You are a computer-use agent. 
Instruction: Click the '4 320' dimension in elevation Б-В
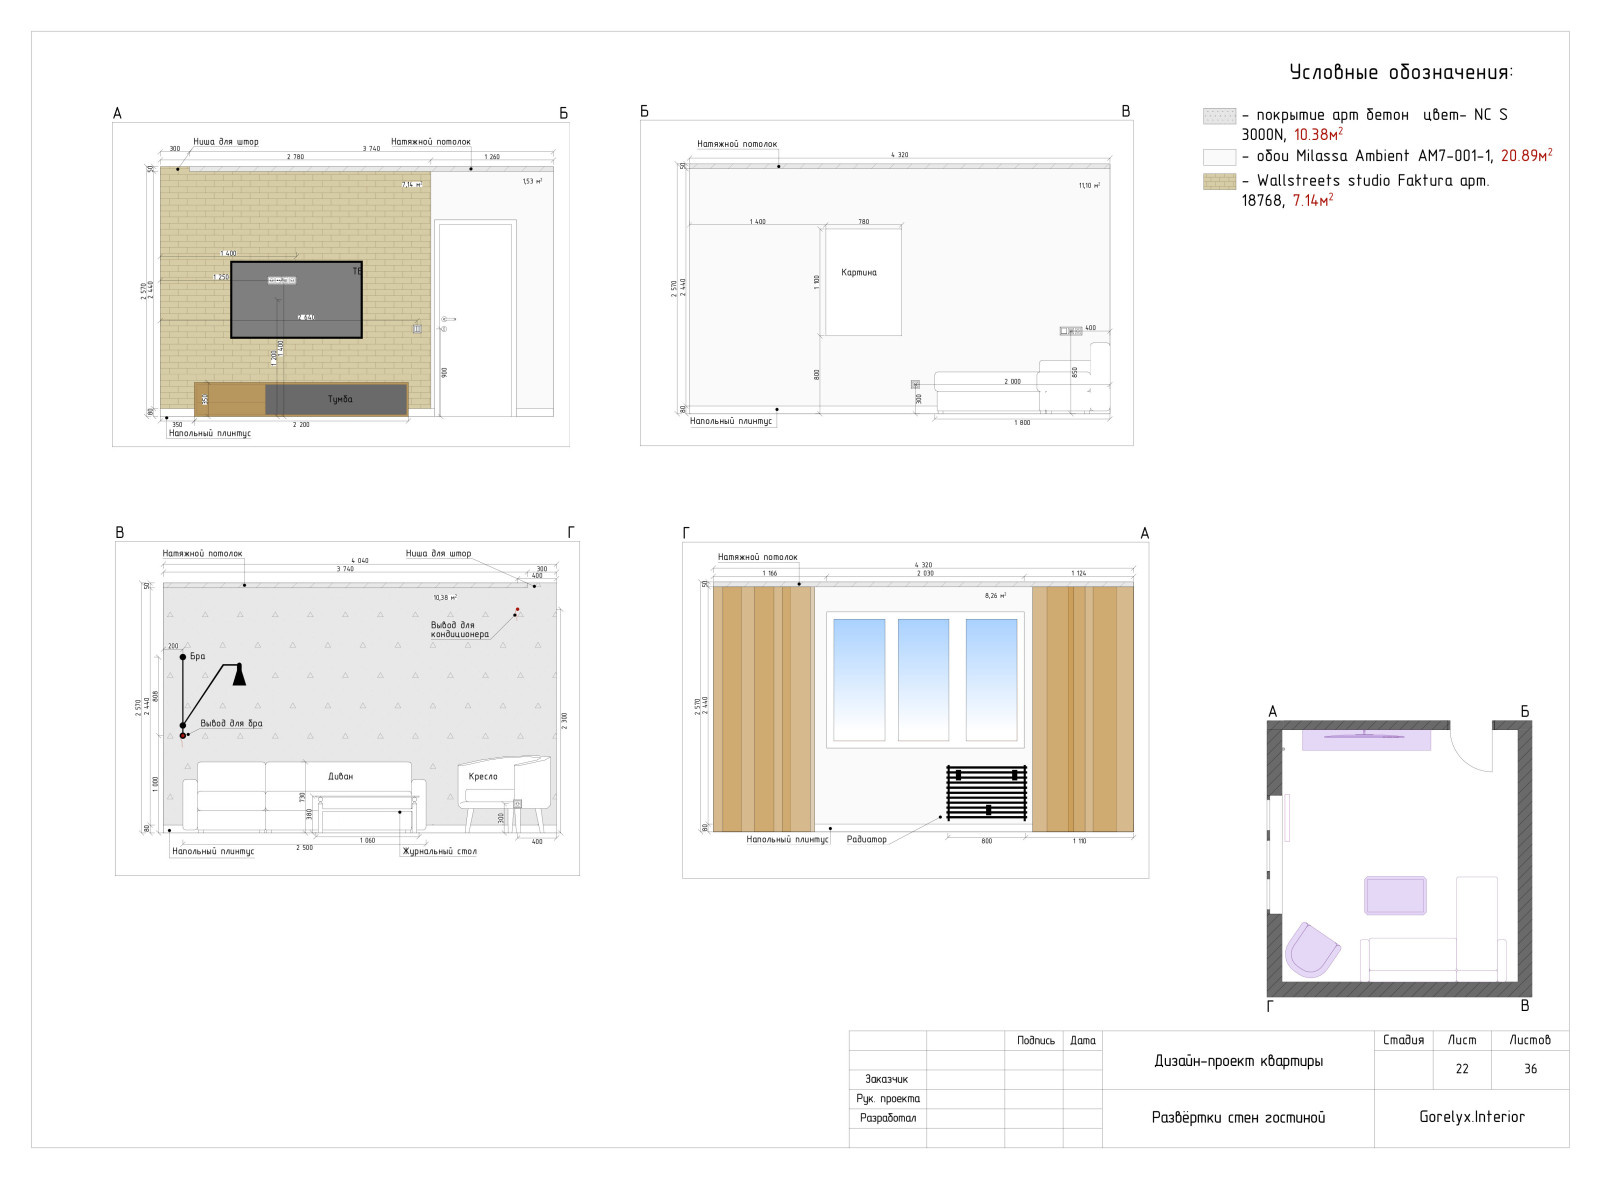[x=900, y=155]
